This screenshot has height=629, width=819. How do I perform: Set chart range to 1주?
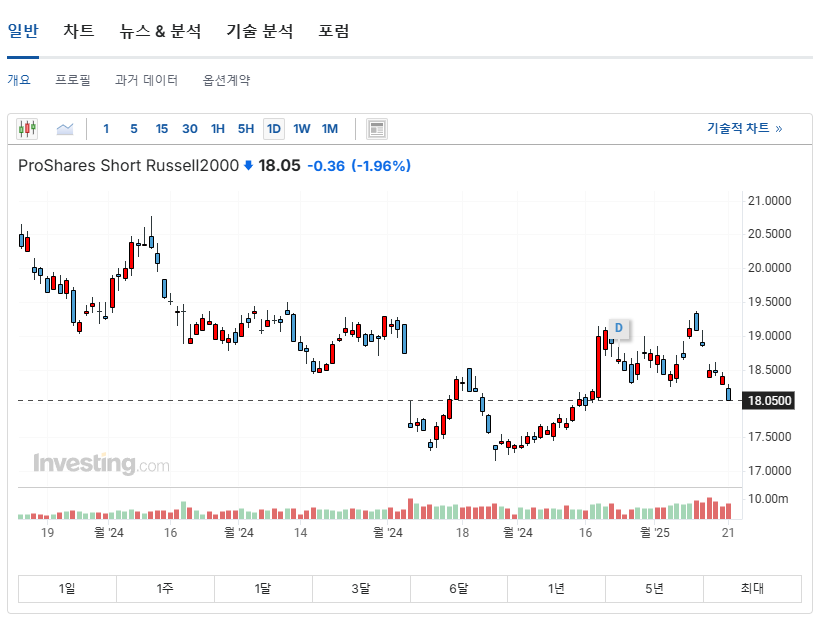pyautogui.click(x=165, y=589)
